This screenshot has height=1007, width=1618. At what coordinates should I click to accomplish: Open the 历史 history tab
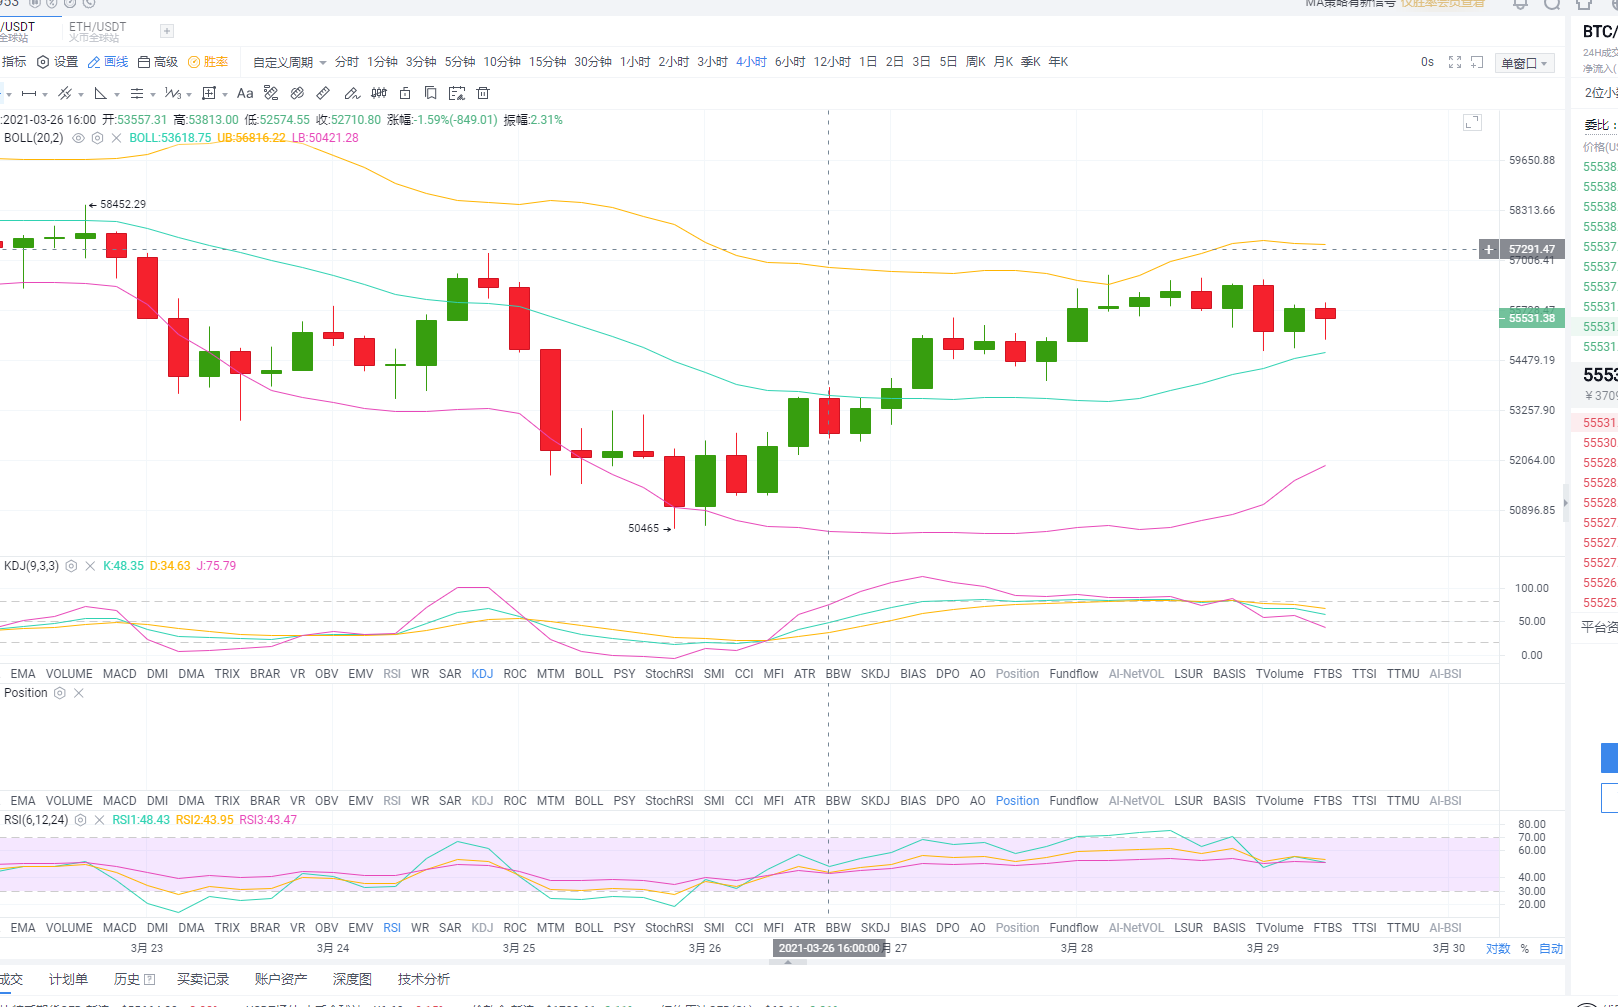(134, 979)
